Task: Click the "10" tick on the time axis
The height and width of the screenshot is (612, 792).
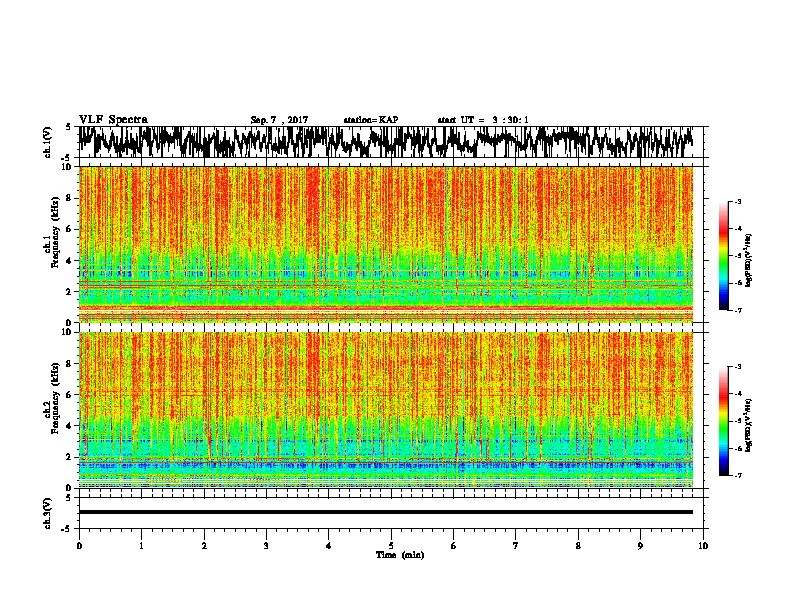Action: [x=703, y=545]
